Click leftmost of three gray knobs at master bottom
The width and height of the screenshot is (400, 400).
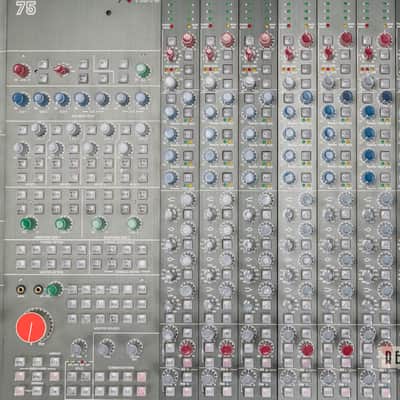click(x=78, y=348)
